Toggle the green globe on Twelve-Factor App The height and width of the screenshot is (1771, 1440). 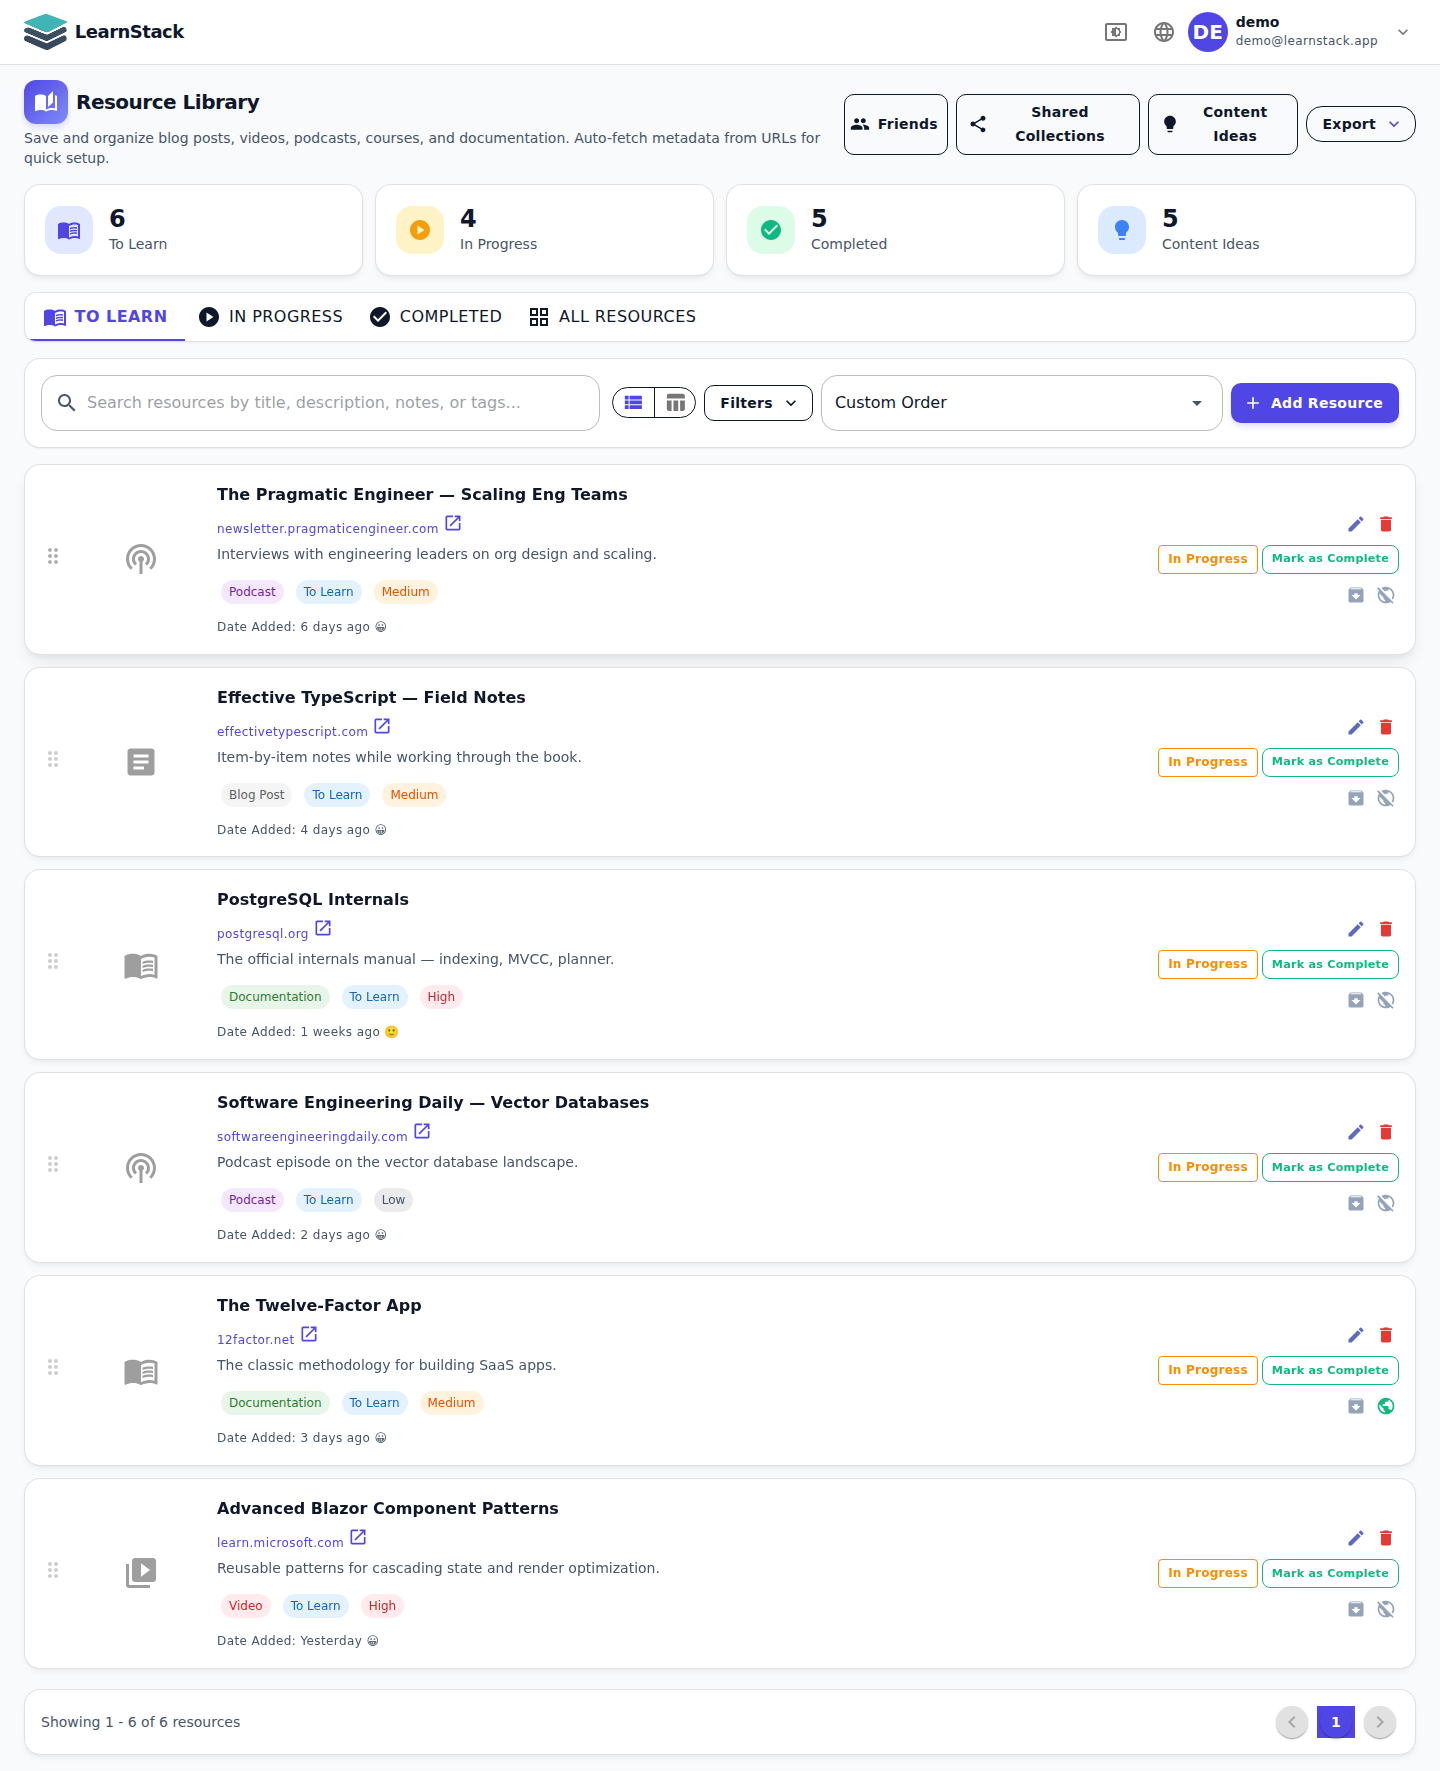pyautogui.click(x=1386, y=1406)
